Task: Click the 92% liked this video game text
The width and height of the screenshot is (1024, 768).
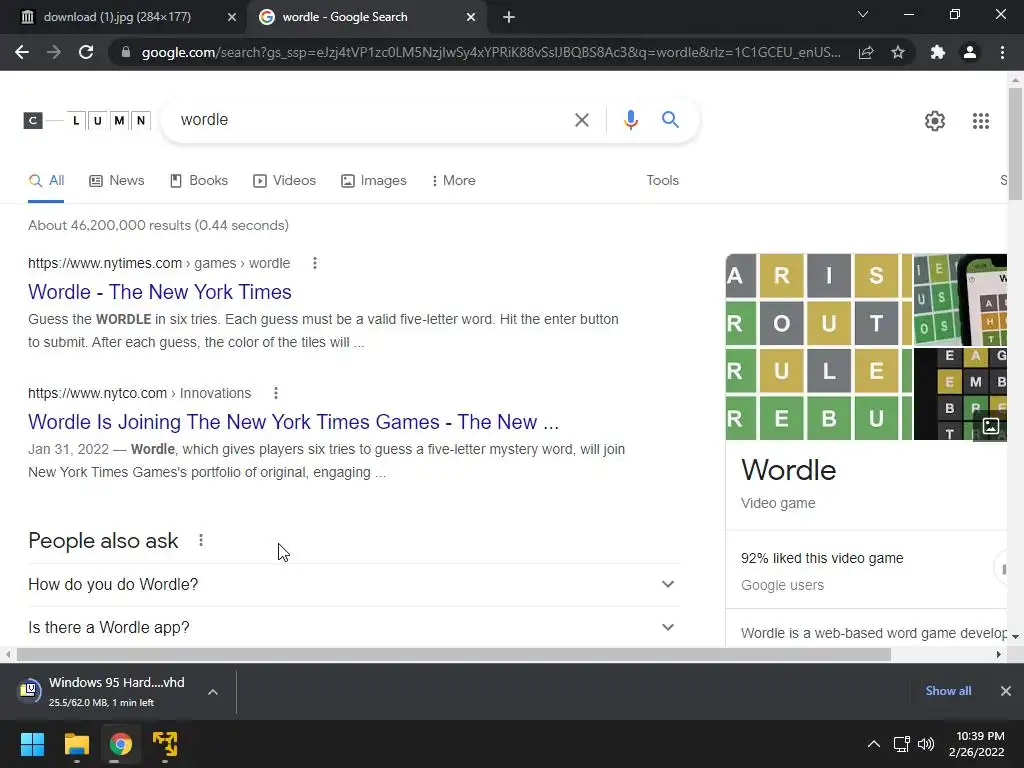Action: click(x=822, y=558)
